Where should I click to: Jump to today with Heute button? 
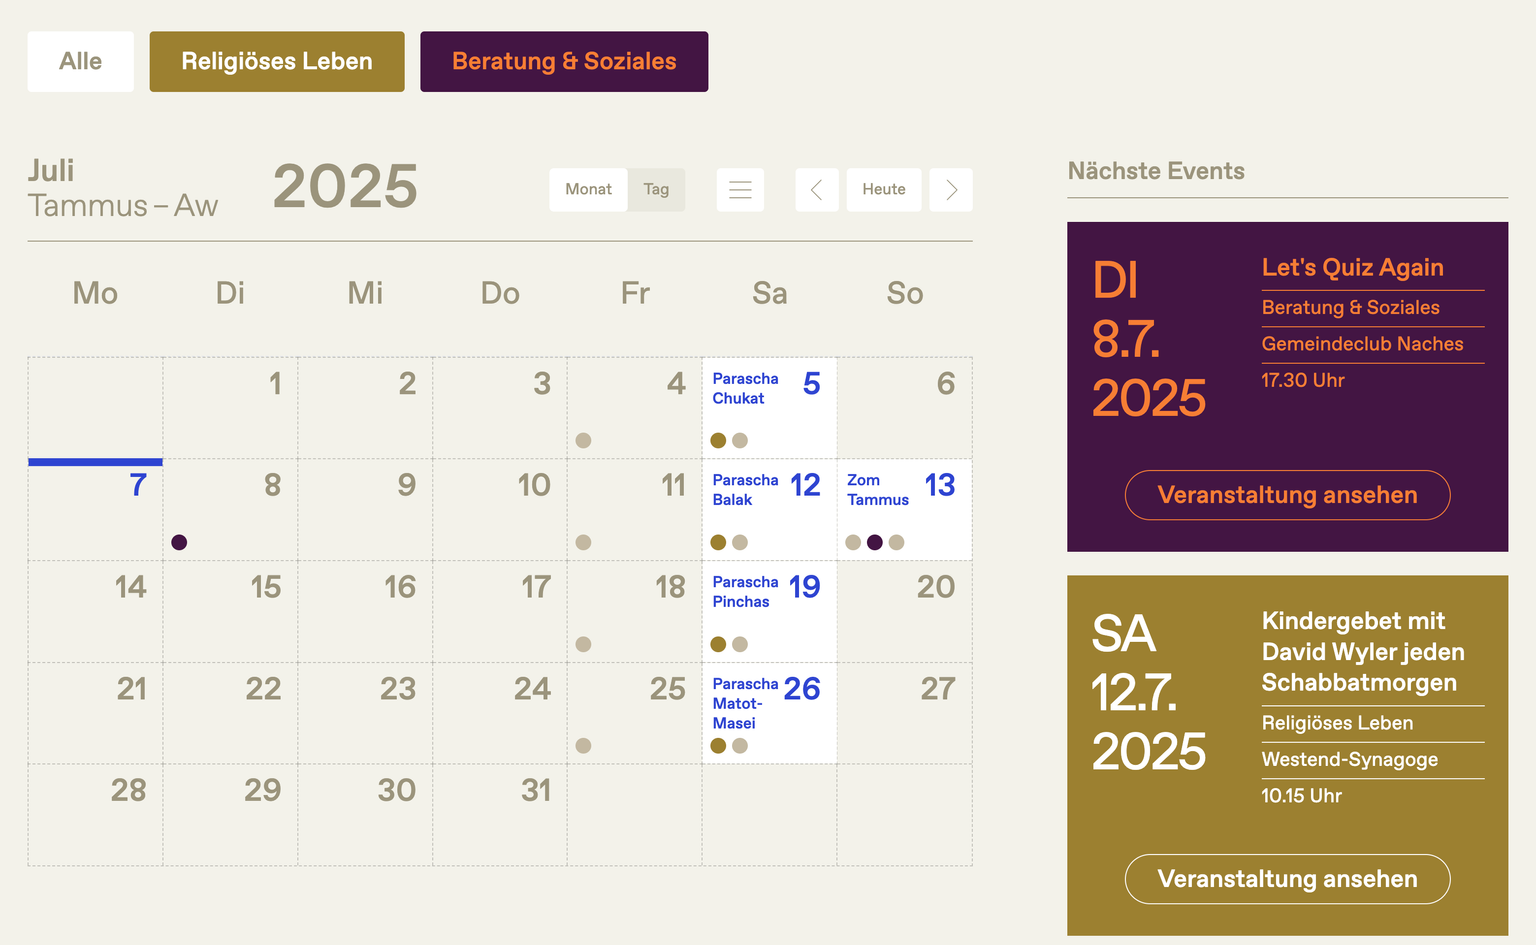[x=884, y=190]
